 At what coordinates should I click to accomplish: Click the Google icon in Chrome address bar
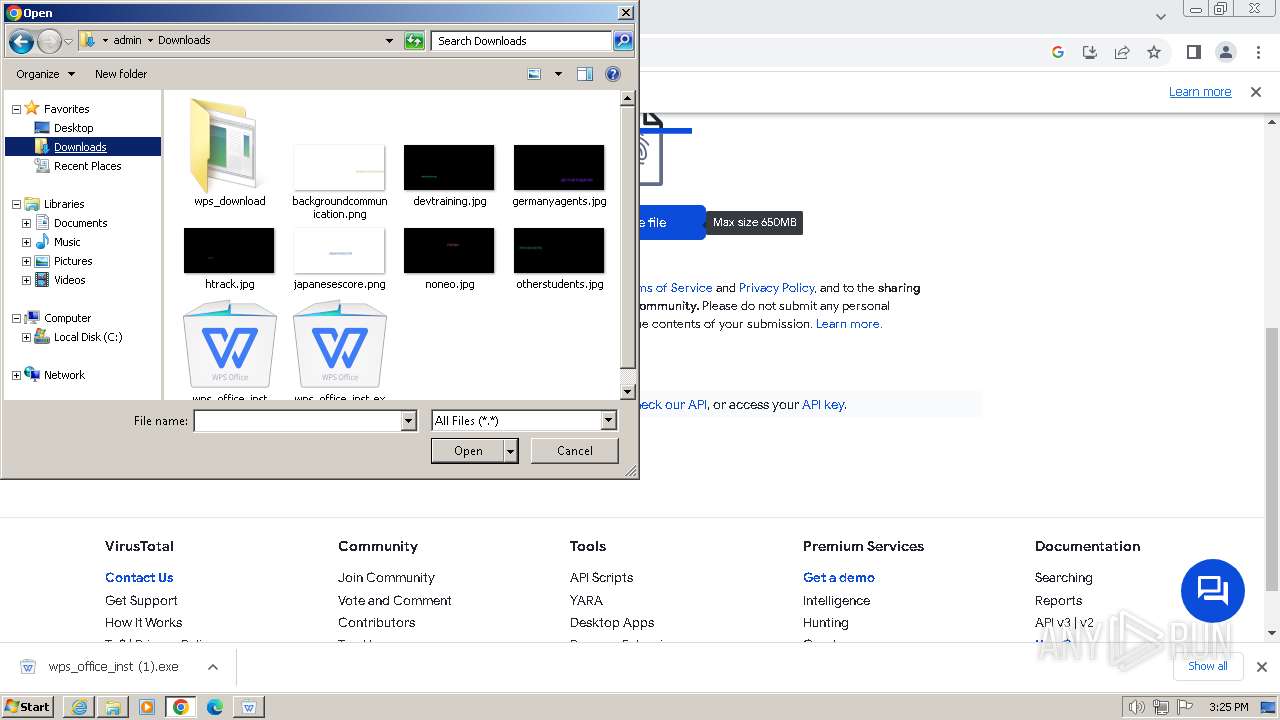[x=1058, y=52]
